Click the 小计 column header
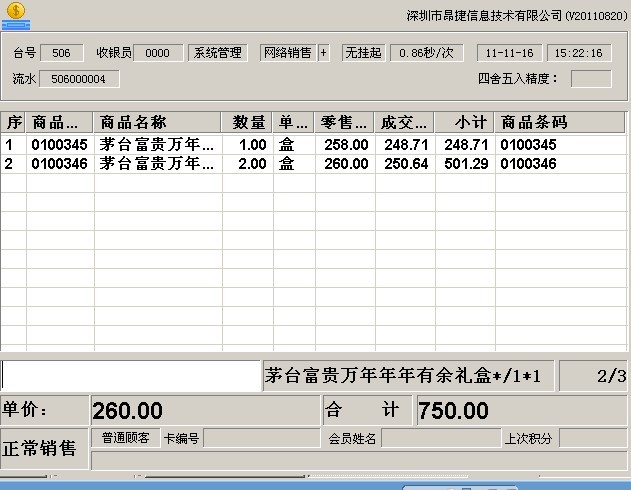631x490 pixels. 464,122
